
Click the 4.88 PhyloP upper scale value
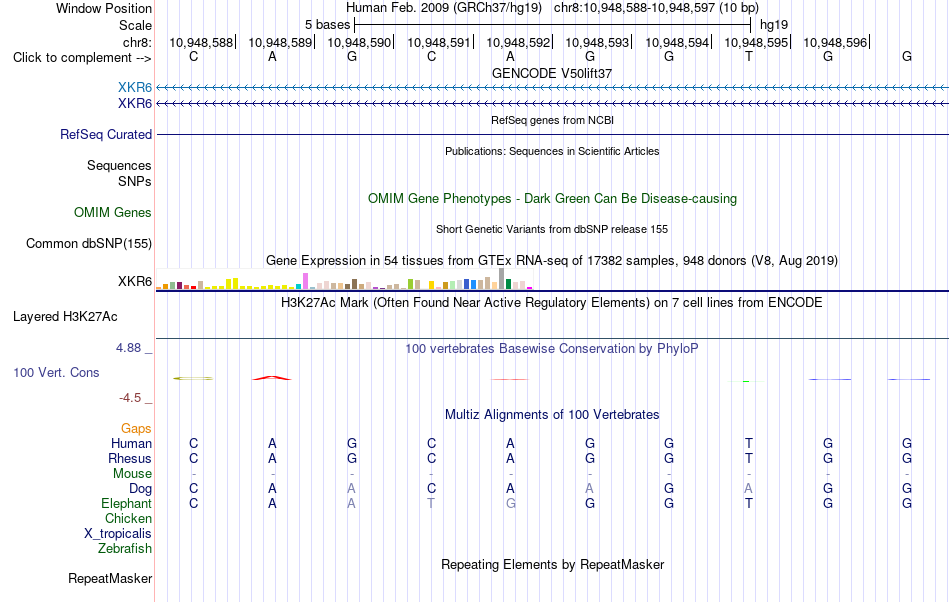point(128,348)
